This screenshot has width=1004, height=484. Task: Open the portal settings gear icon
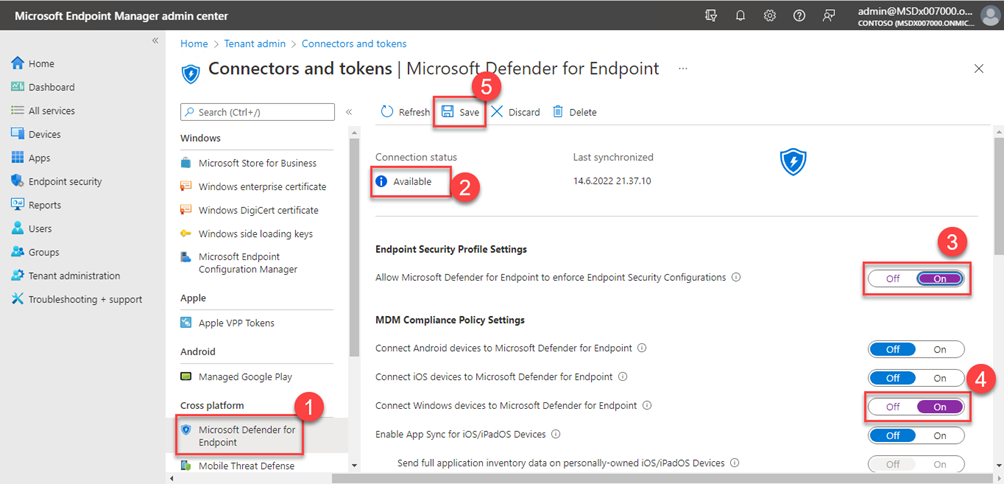tap(770, 16)
